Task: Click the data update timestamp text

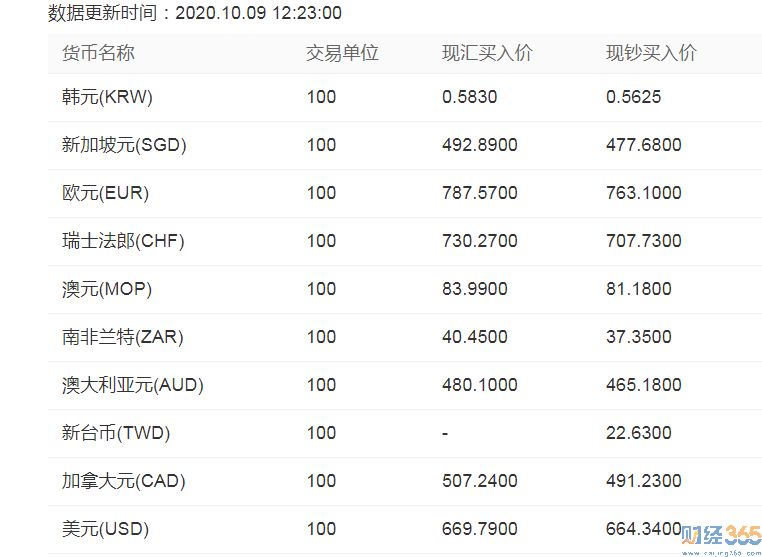Action: click(x=195, y=13)
